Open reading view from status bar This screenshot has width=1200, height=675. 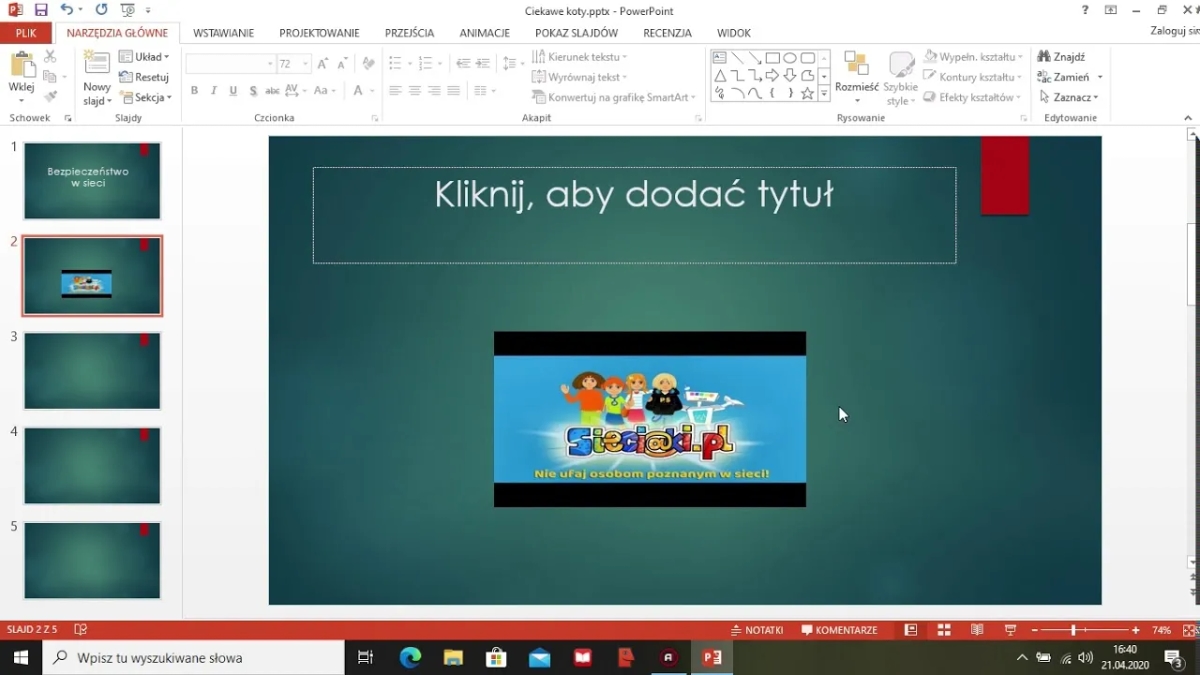tap(977, 630)
